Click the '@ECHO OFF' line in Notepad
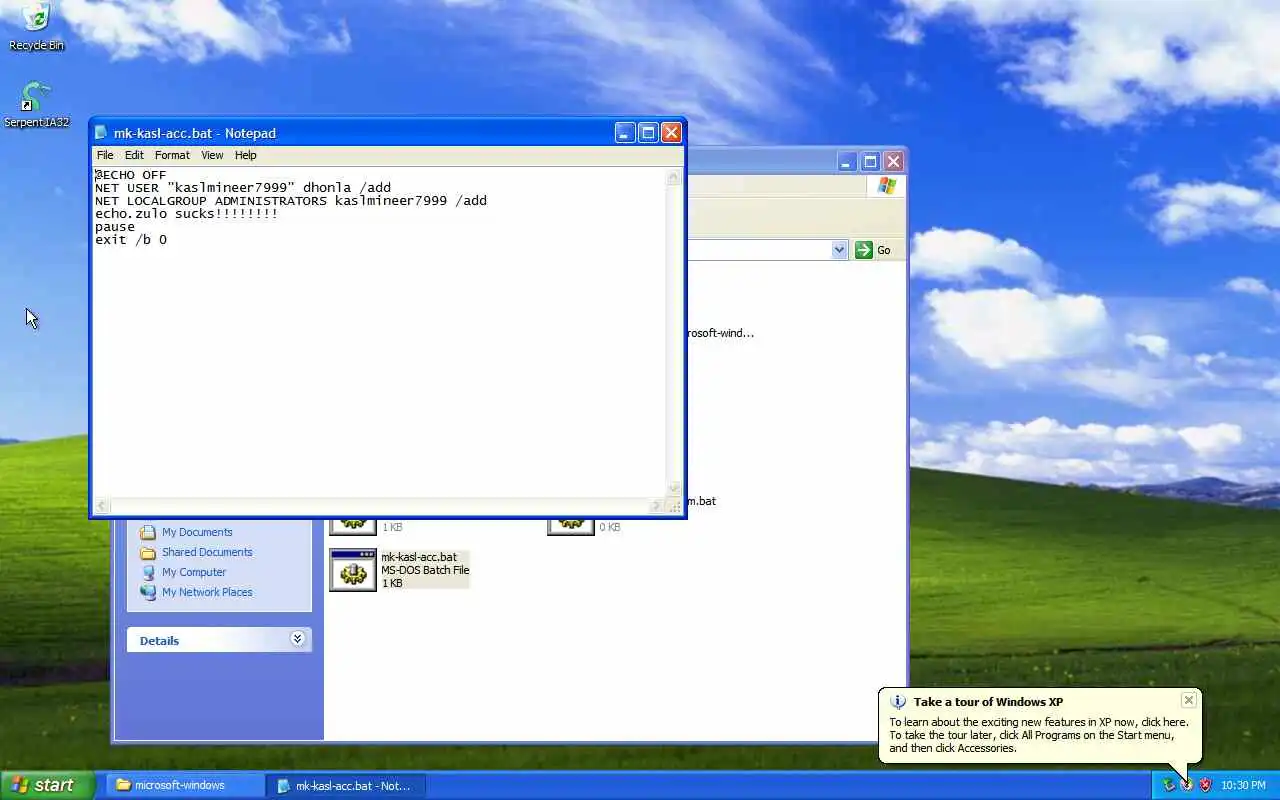The height and width of the screenshot is (800, 1280). tap(131, 175)
